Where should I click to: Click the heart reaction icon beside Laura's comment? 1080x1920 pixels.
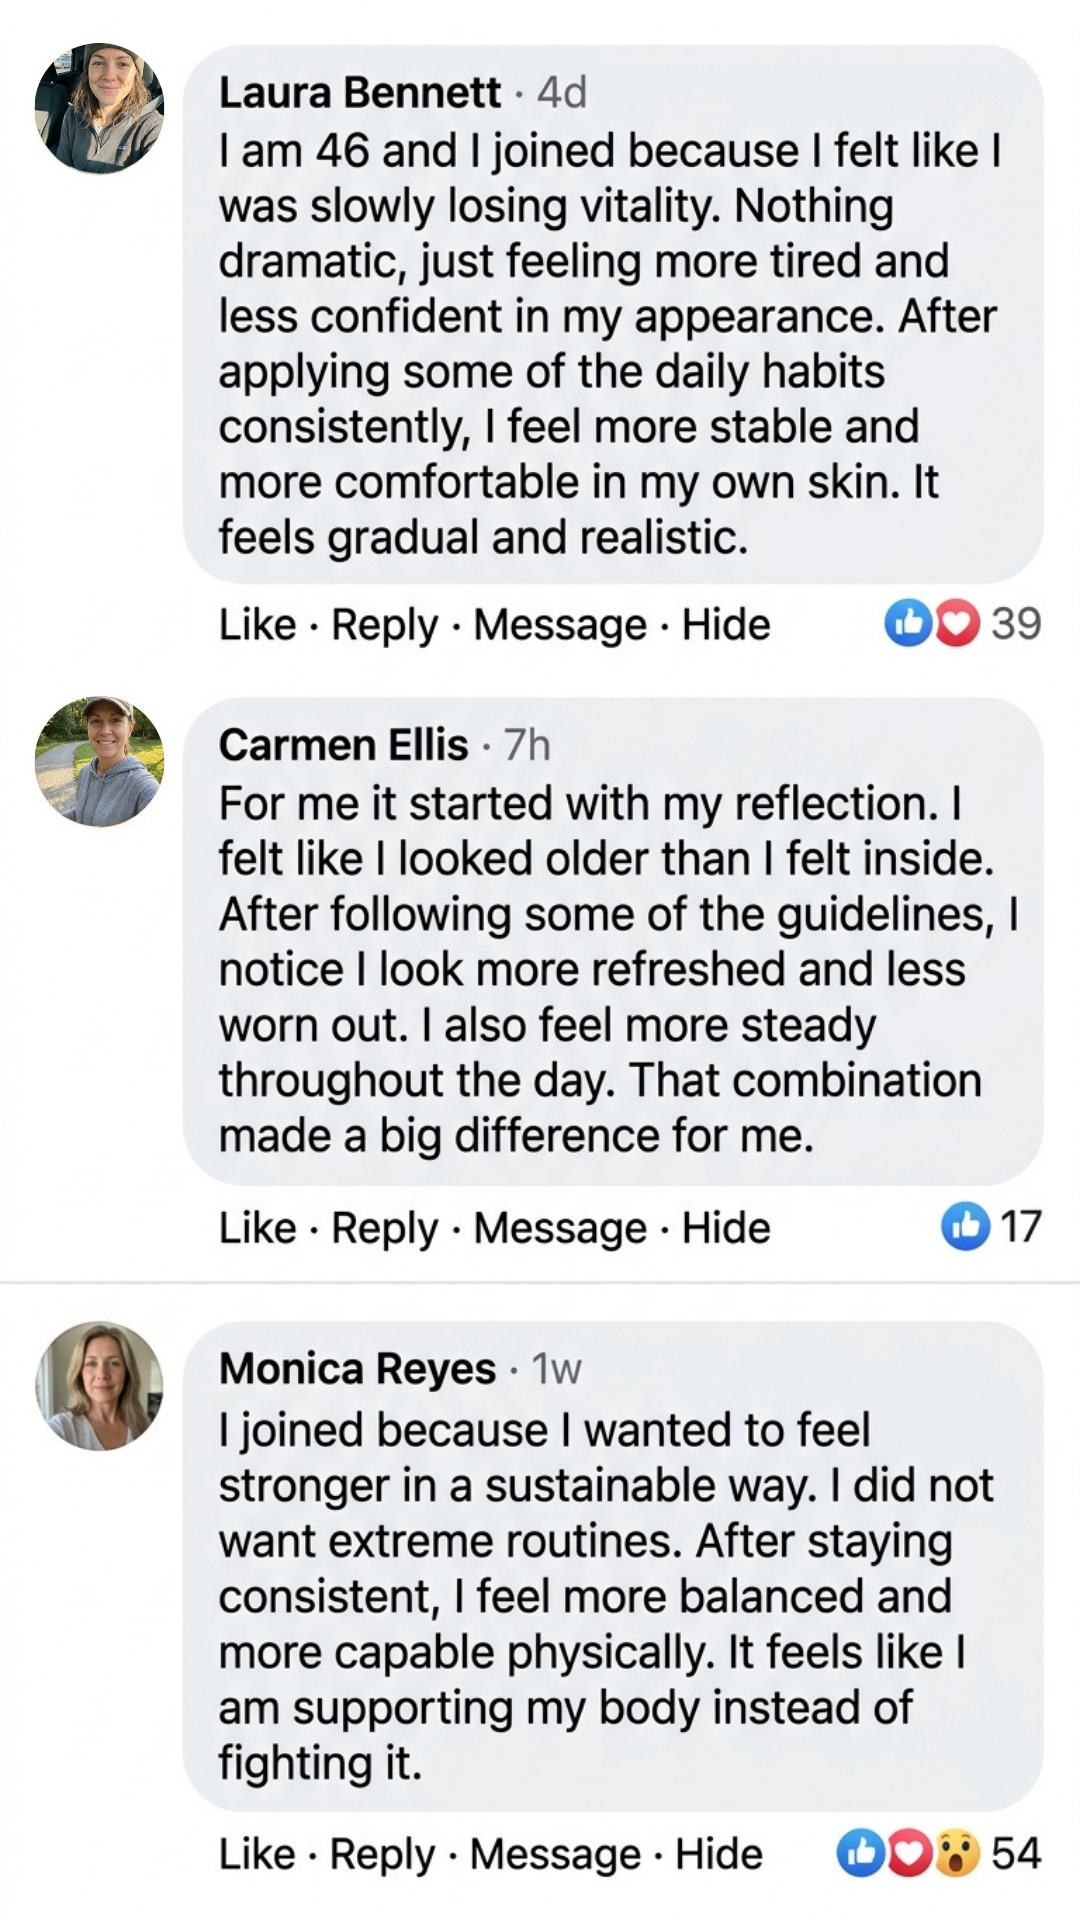coord(956,623)
